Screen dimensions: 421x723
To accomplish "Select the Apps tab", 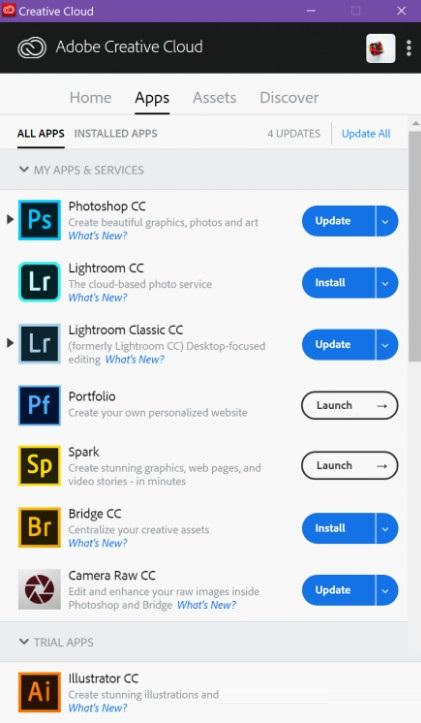I will coord(152,98).
